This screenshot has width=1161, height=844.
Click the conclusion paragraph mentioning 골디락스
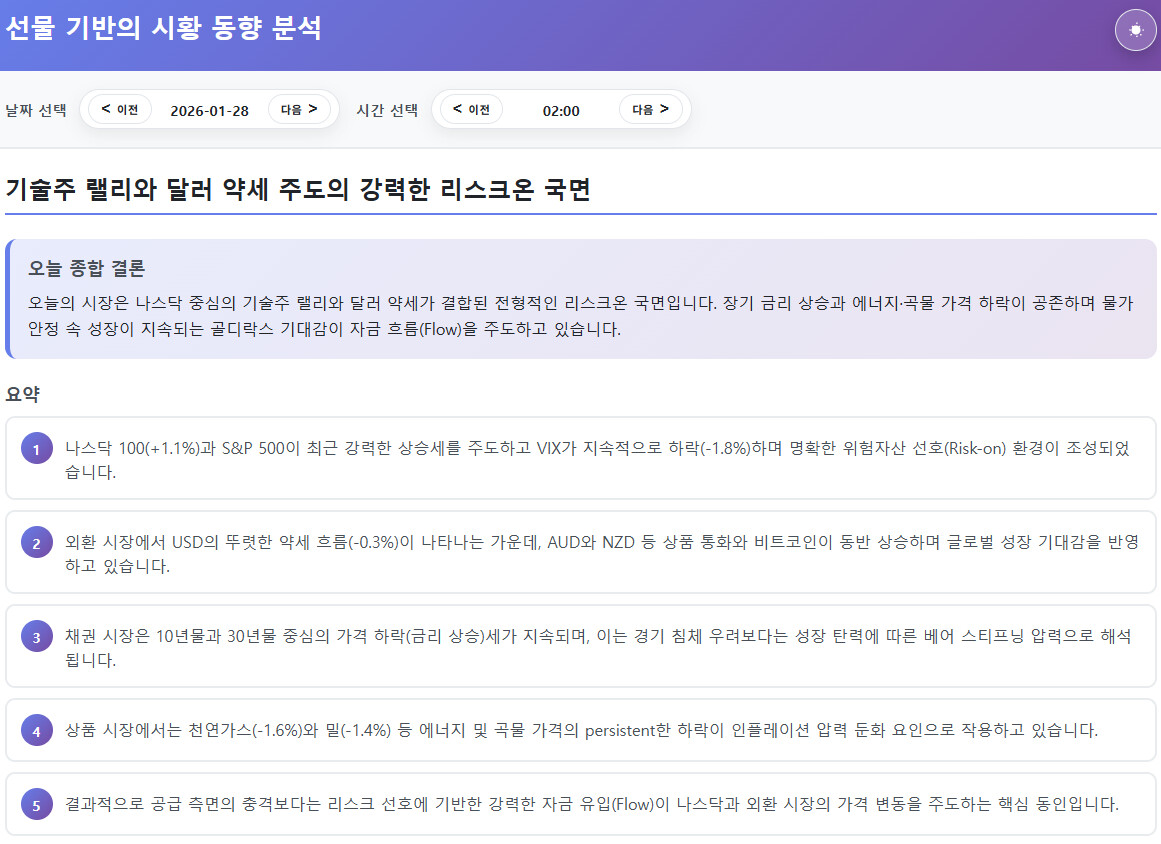point(580,316)
